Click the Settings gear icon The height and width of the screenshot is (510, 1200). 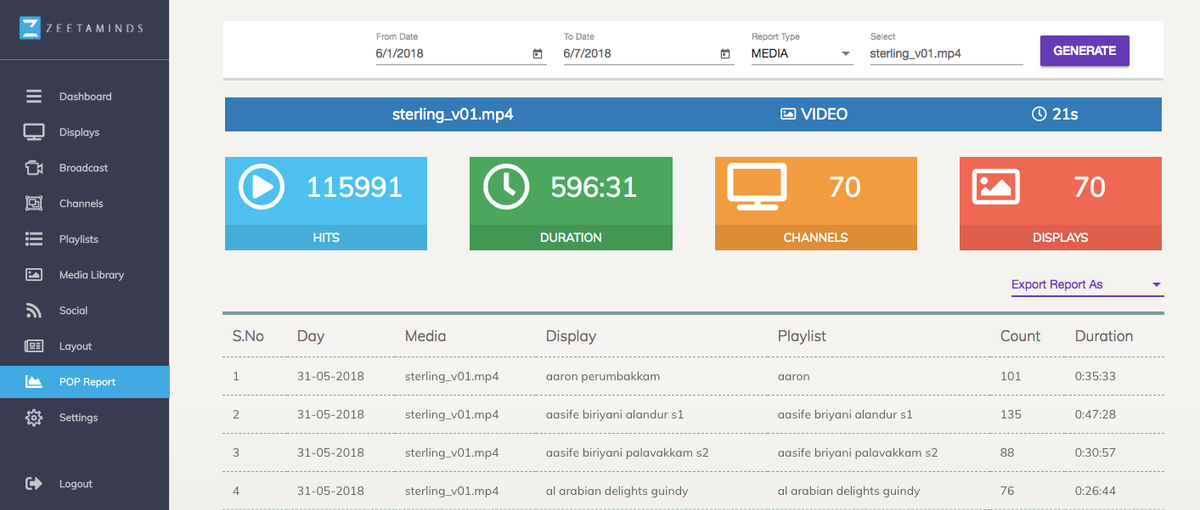(x=34, y=418)
